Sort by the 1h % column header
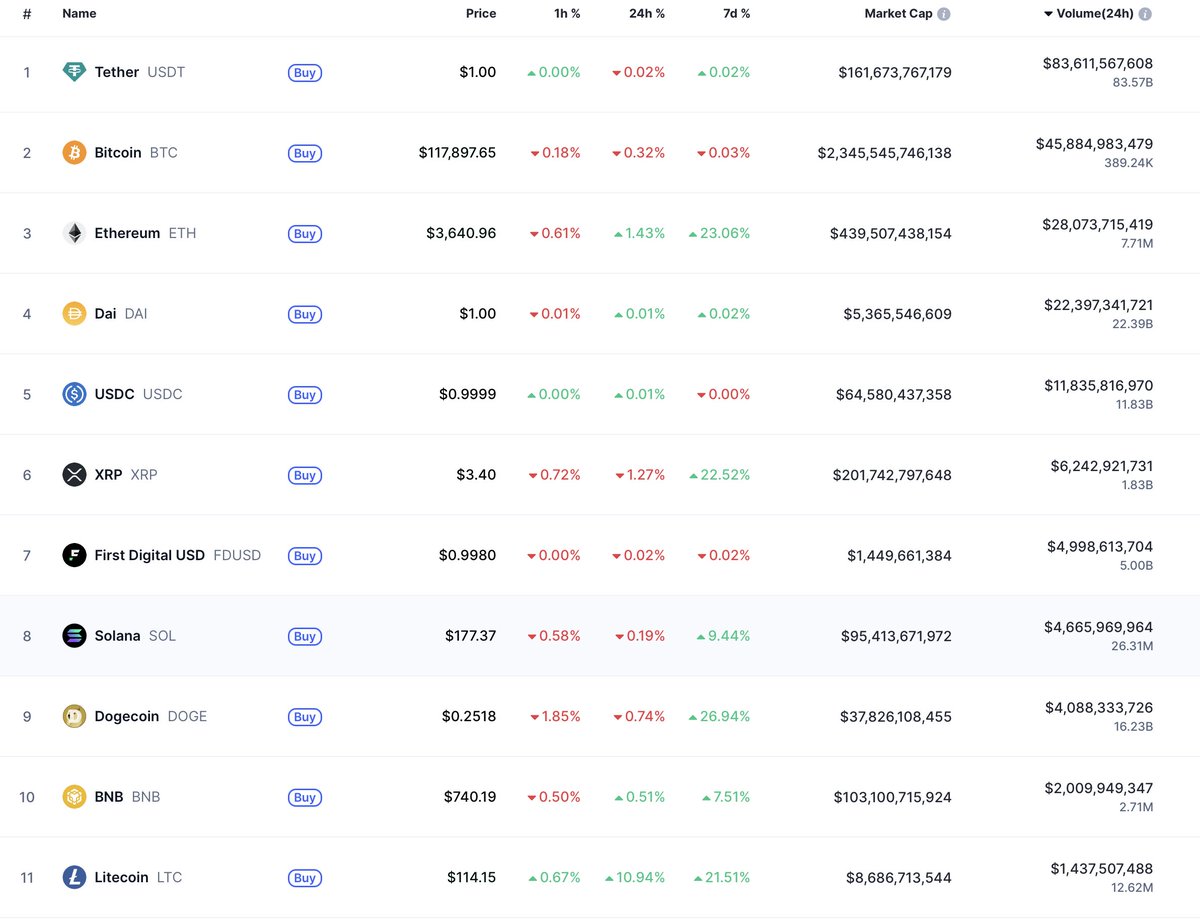Viewport: 1200px width, 922px height. coord(566,14)
